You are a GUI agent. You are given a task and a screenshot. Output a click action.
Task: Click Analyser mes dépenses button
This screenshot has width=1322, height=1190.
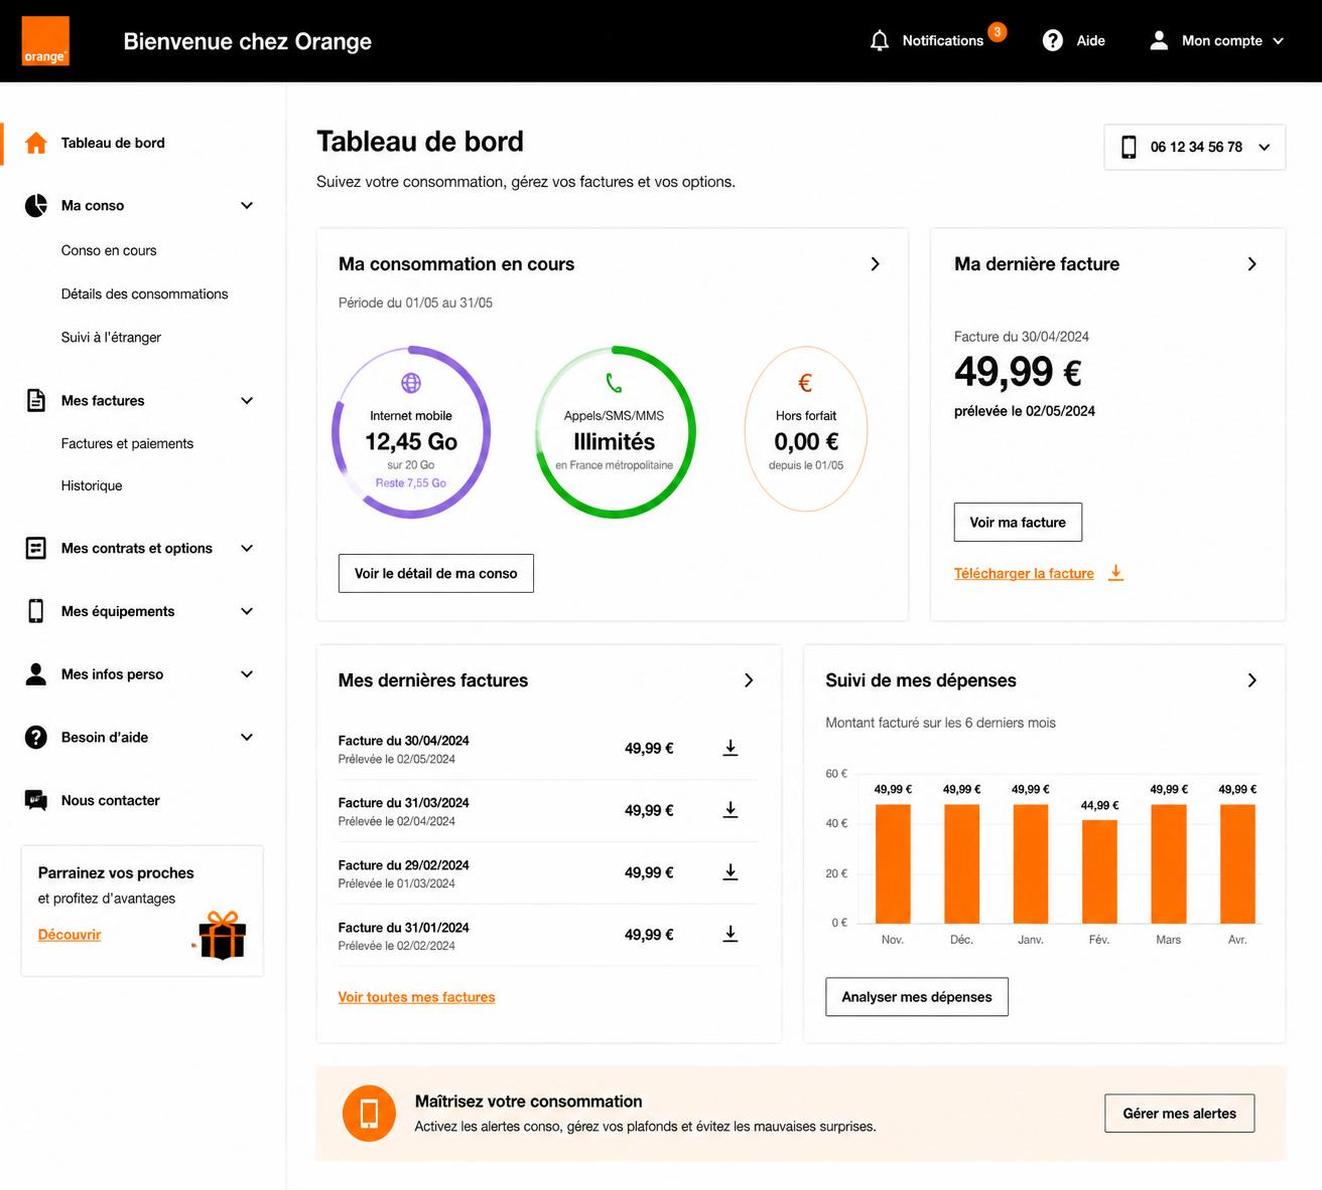(x=917, y=997)
